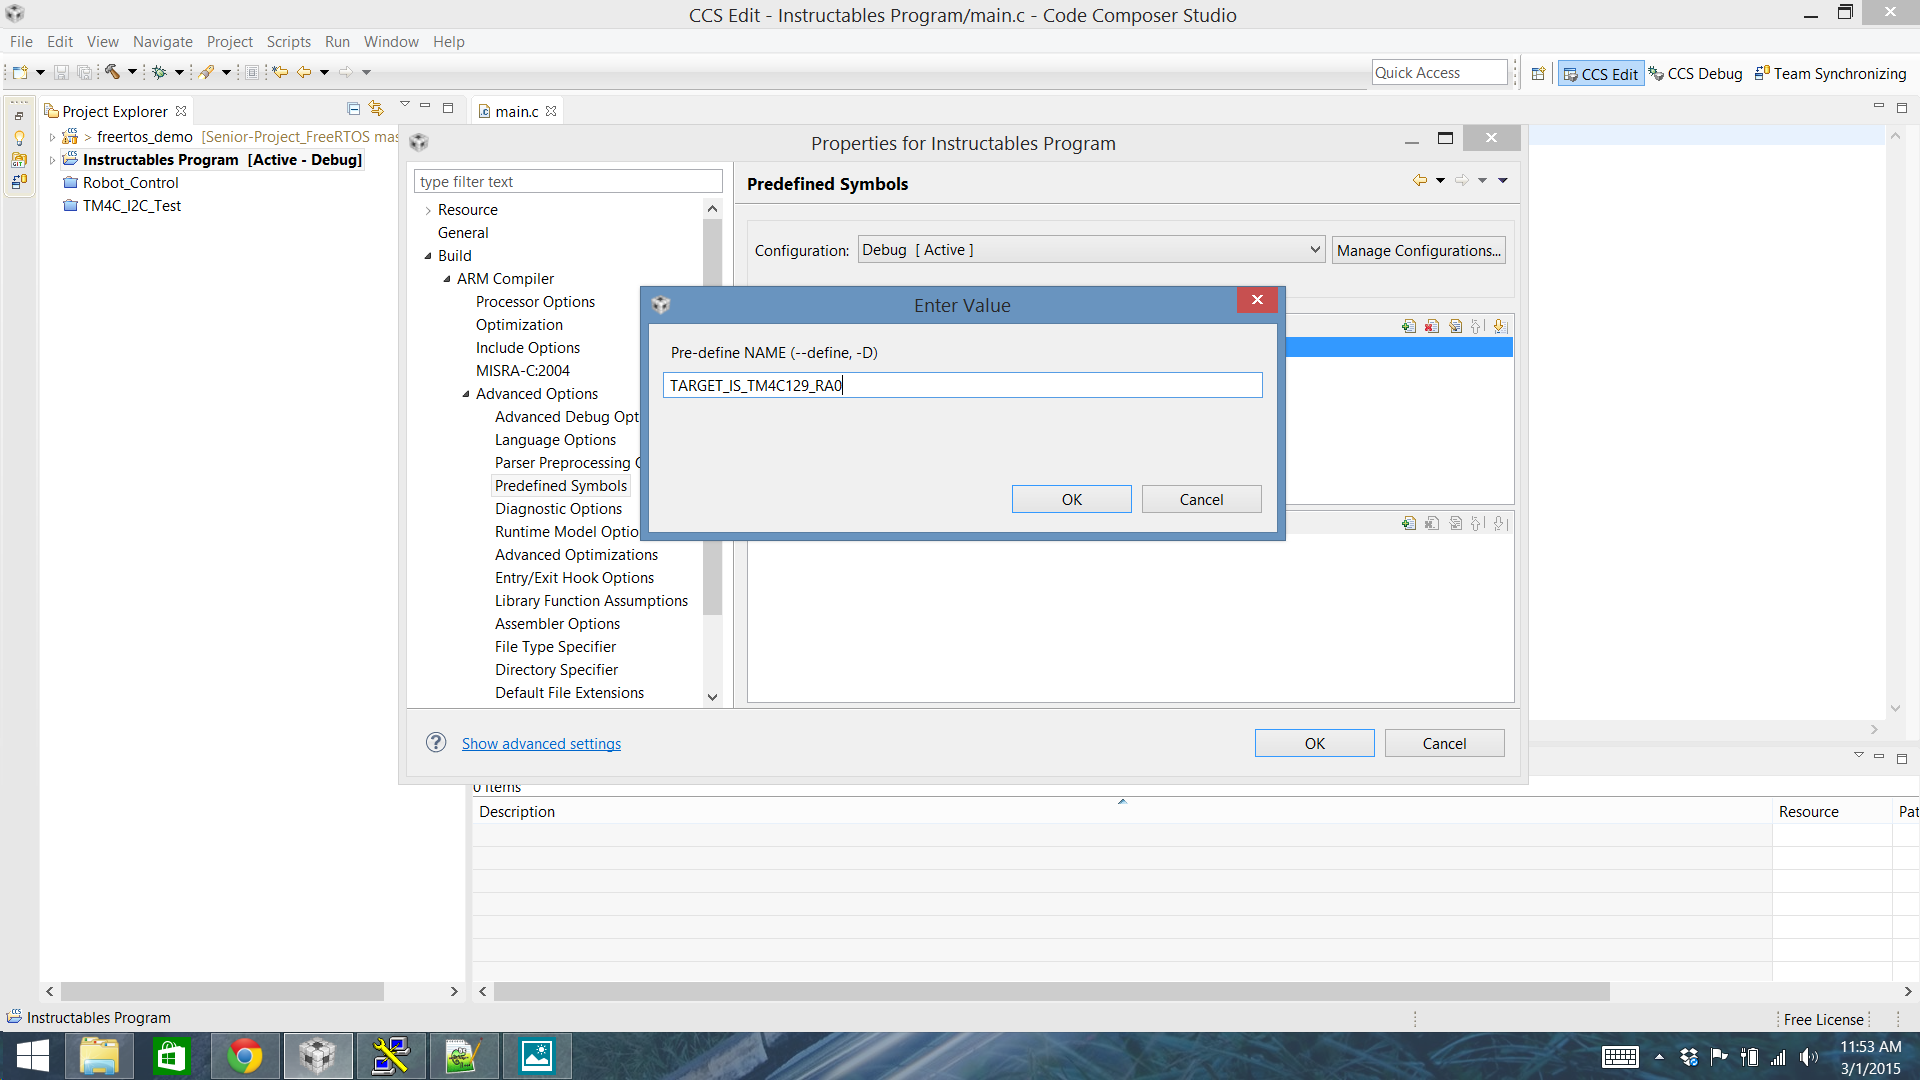Viewport: 1920px width, 1080px height.
Task: Click Cancel in Properties dialog
Action: [x=1444, y=743]
